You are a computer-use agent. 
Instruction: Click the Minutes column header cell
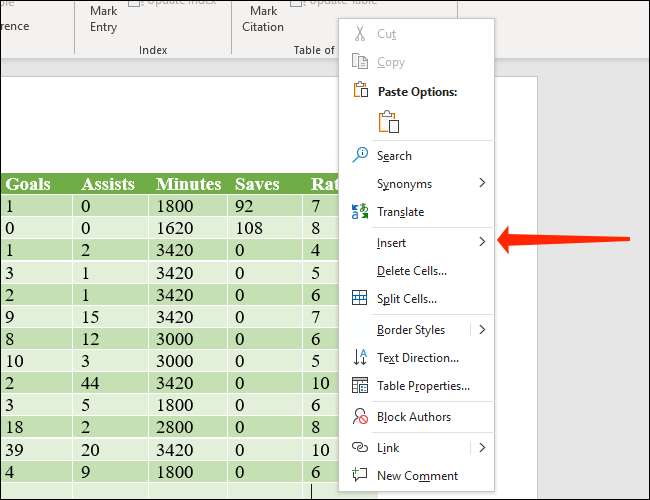(x=188, y=184)
